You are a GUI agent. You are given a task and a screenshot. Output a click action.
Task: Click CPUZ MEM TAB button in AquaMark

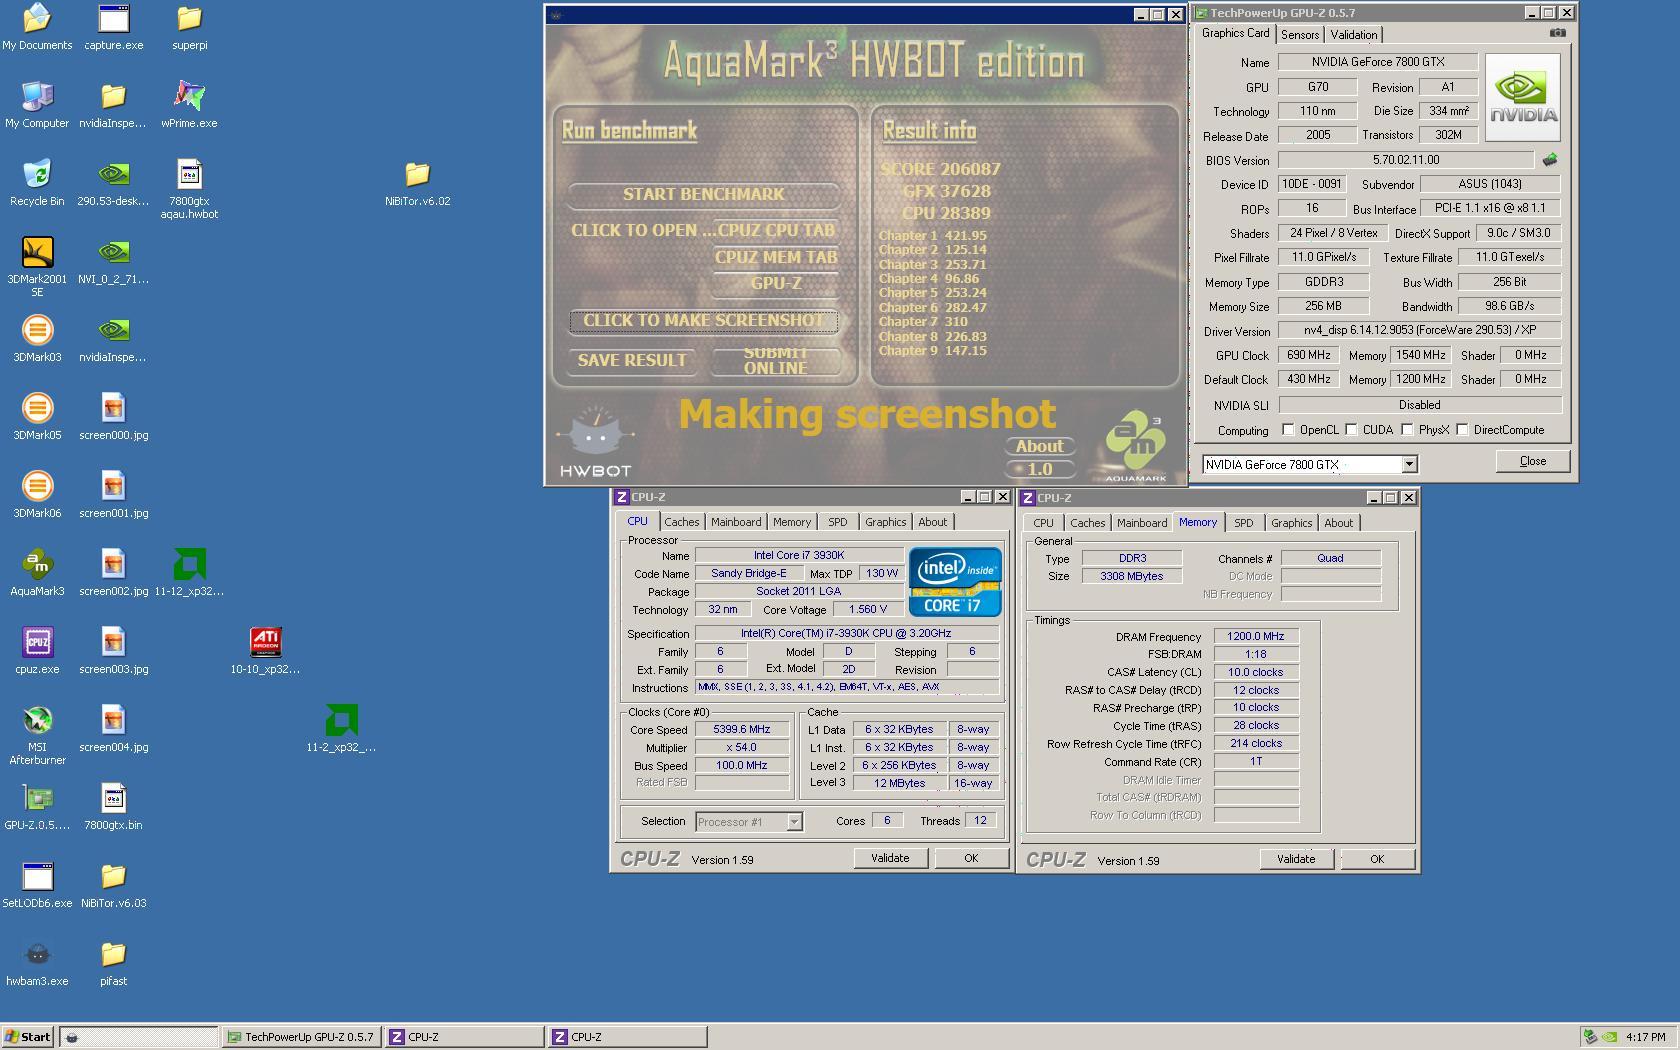click(775, 257)
